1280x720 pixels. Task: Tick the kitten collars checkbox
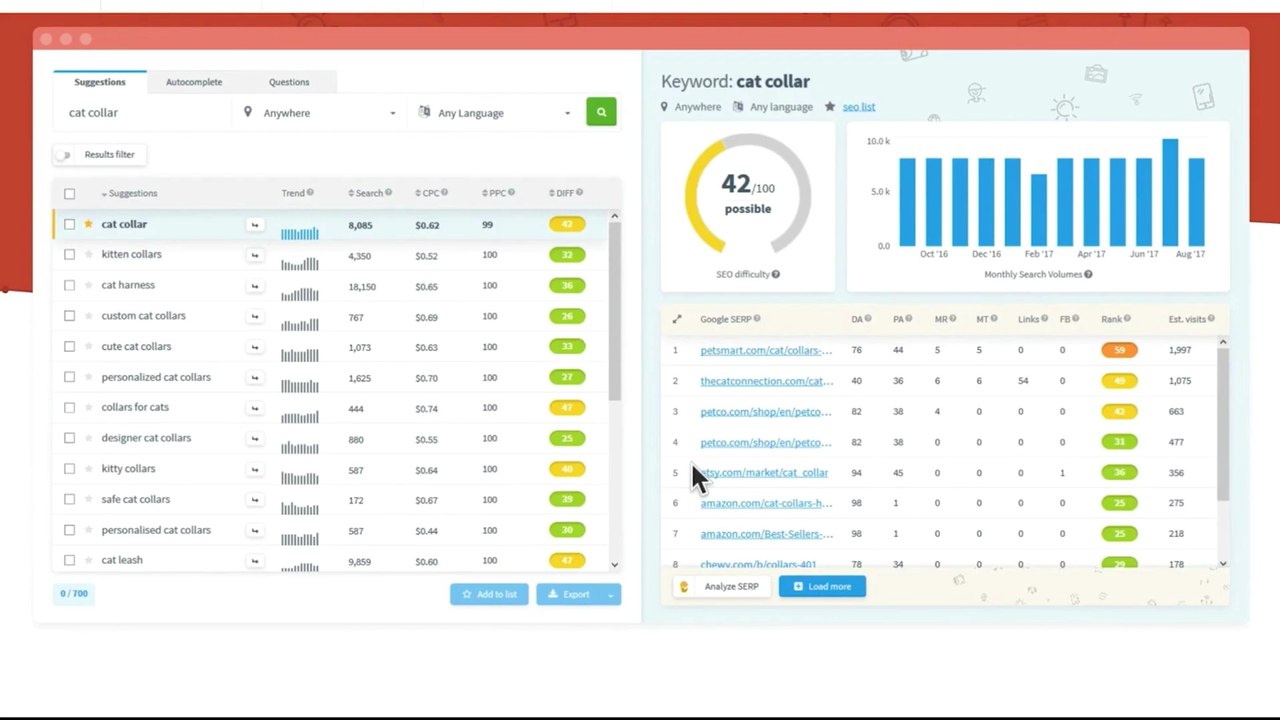click(69, 255)
